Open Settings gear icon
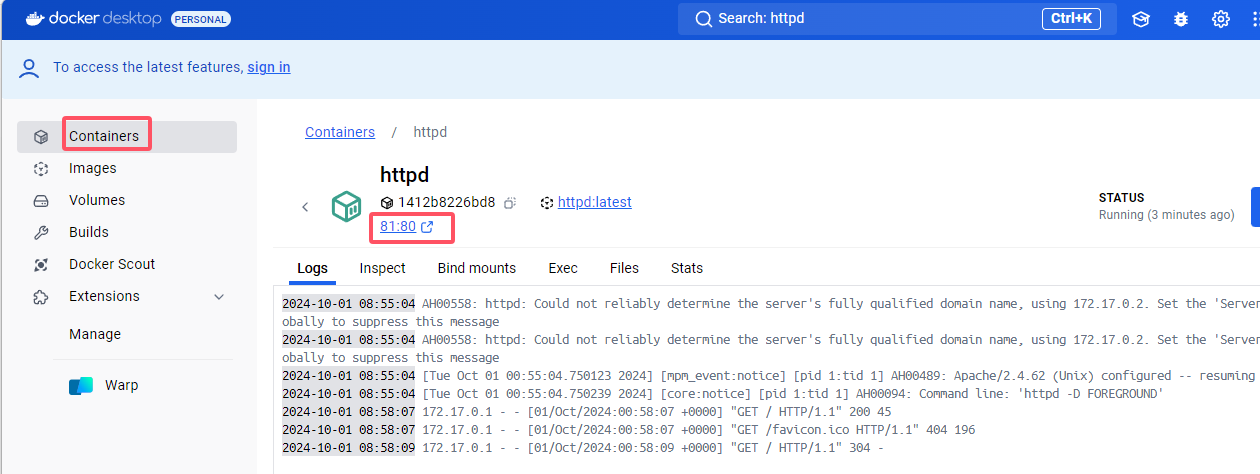This screenshot has height=474, width=1260. [x=1221, y=19]
